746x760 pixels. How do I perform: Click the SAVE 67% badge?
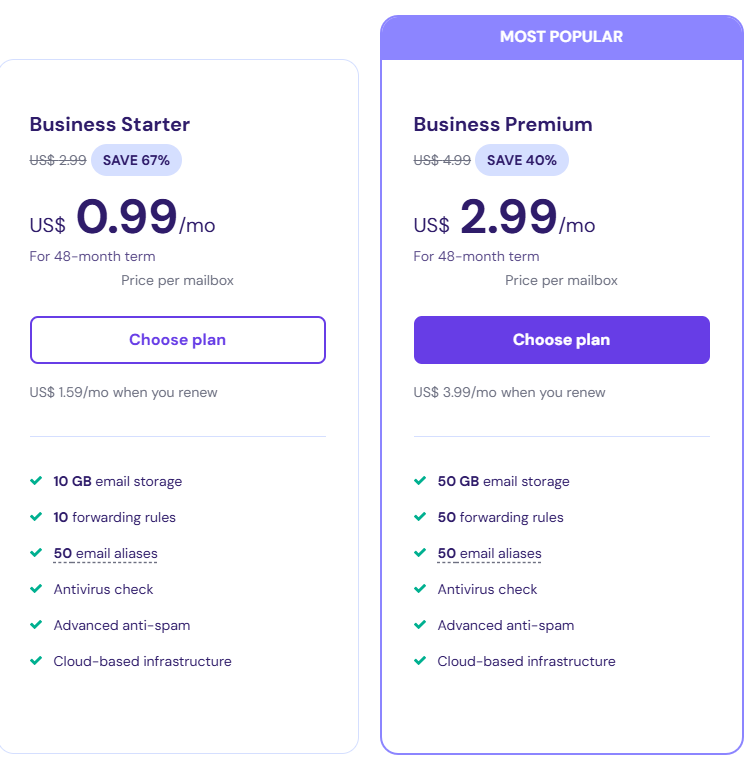(136, 160)
